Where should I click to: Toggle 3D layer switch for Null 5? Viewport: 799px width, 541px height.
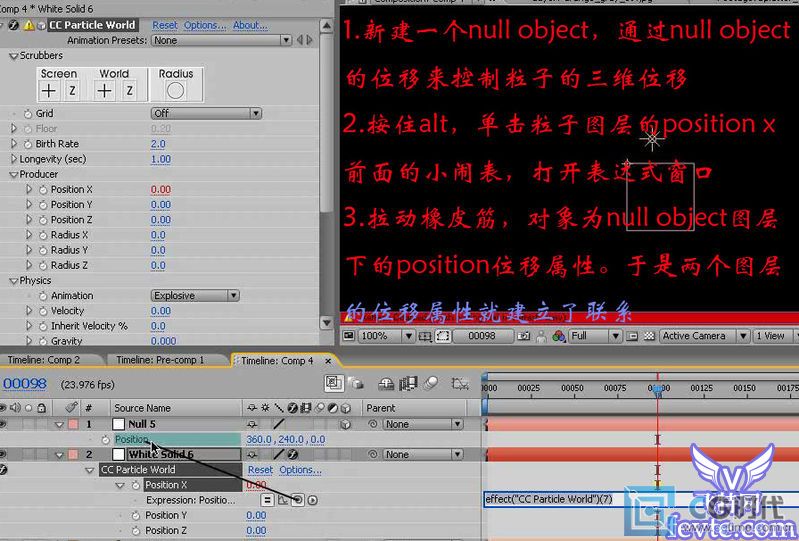click(x=345, y=424)
